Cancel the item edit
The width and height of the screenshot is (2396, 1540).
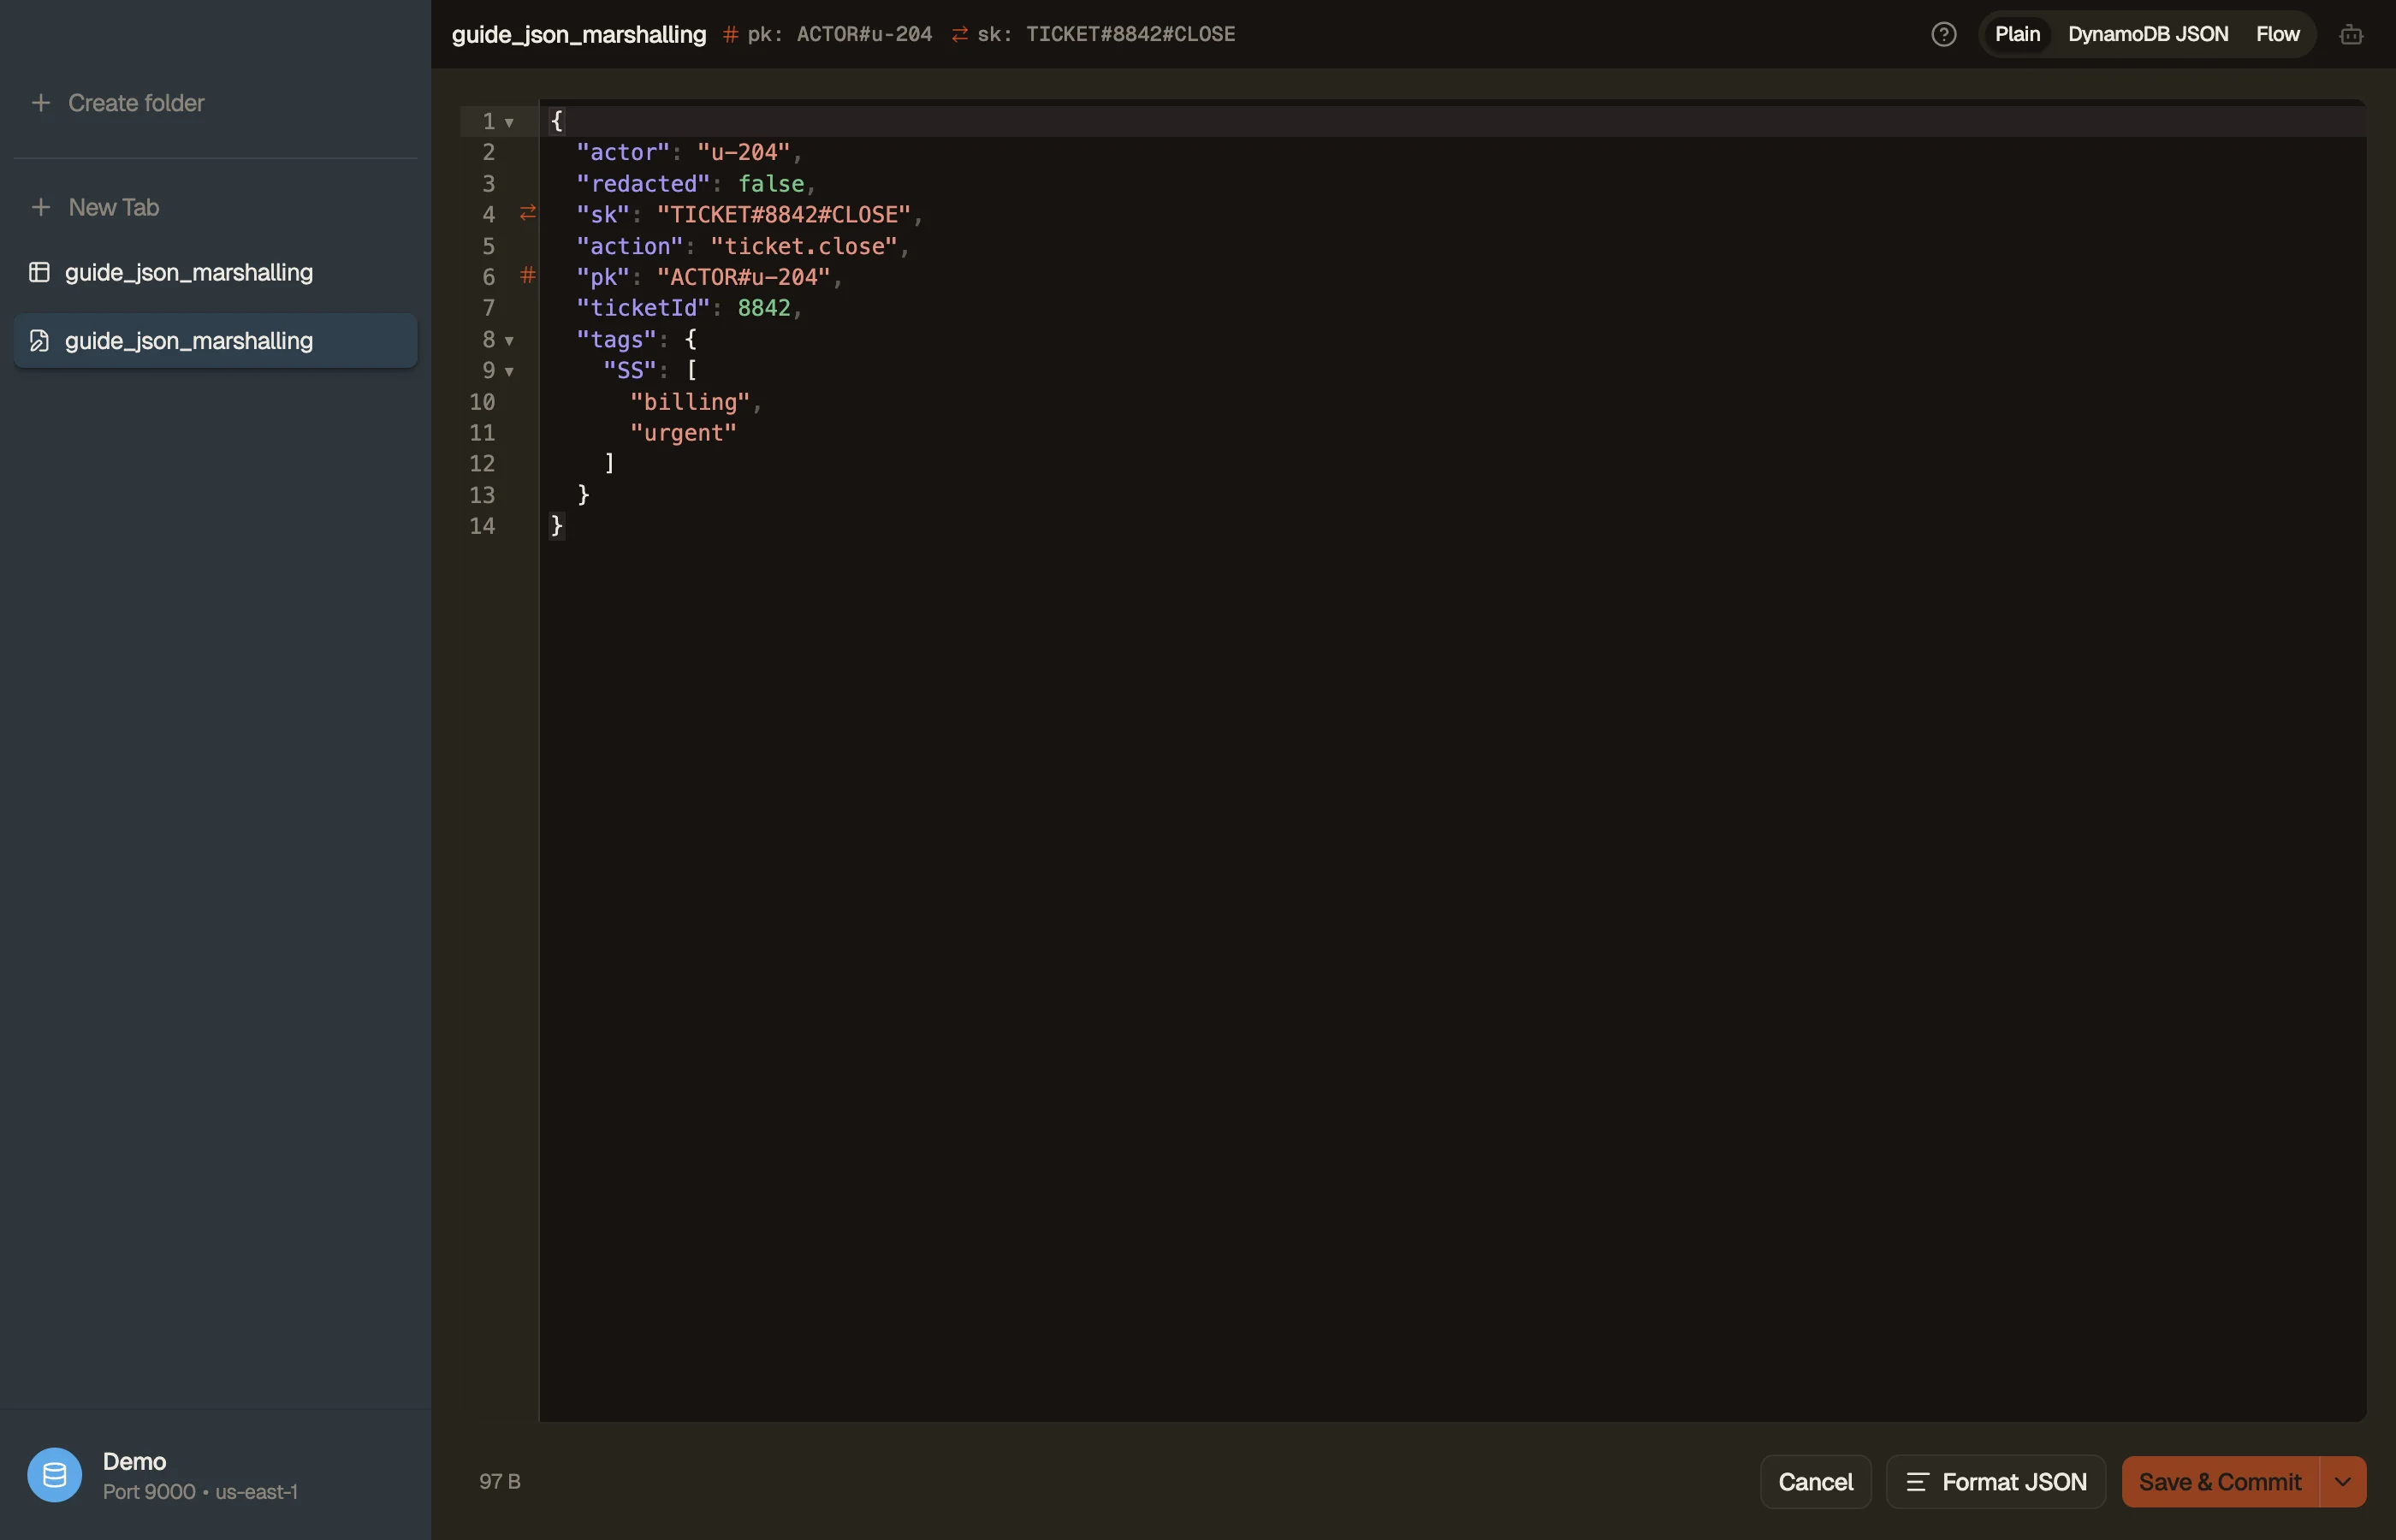1815,1482
